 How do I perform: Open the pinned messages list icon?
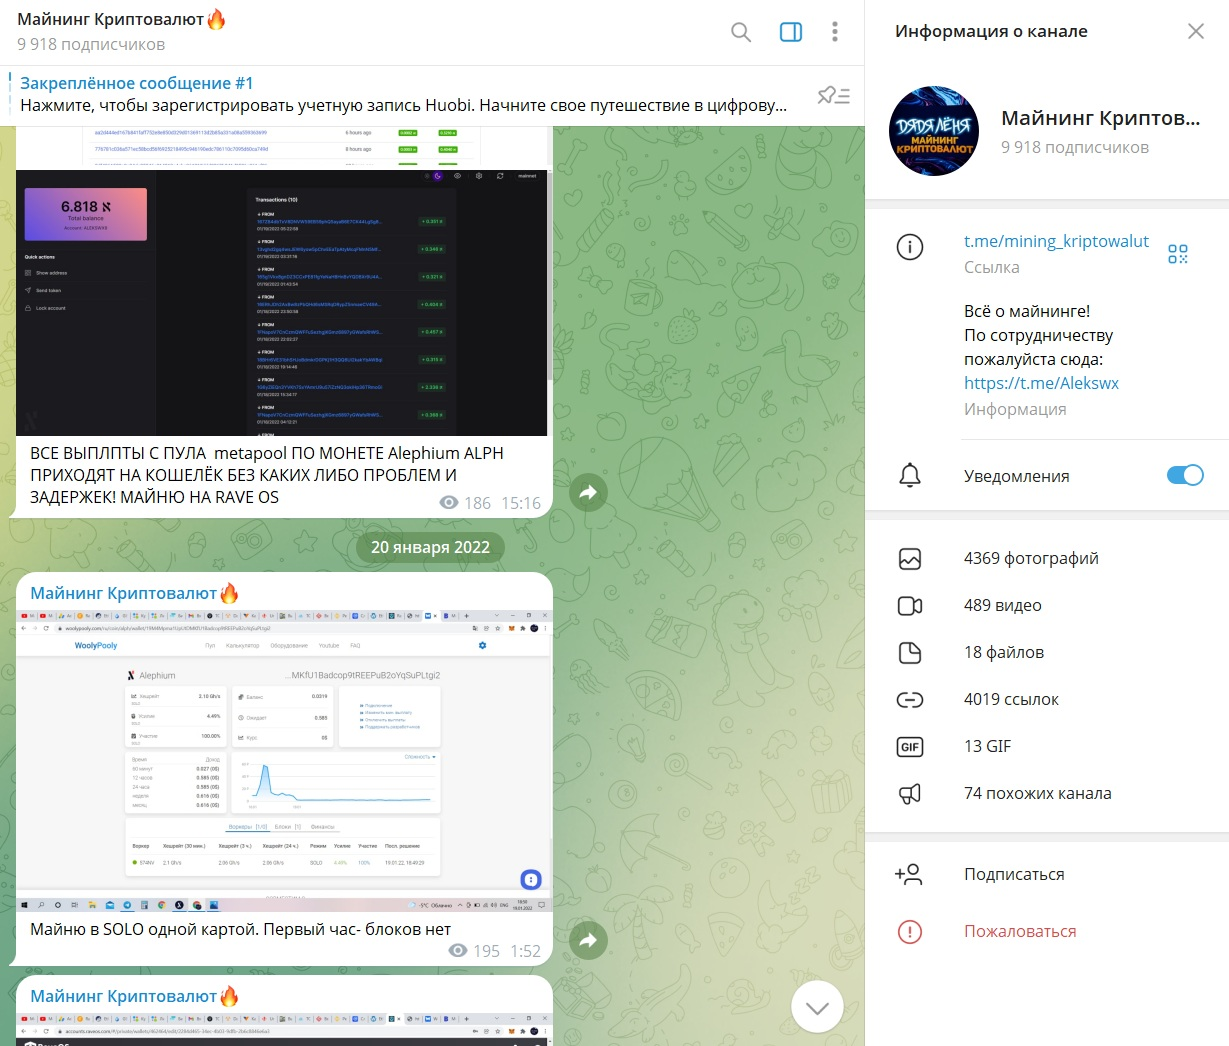tap(833, 95)
